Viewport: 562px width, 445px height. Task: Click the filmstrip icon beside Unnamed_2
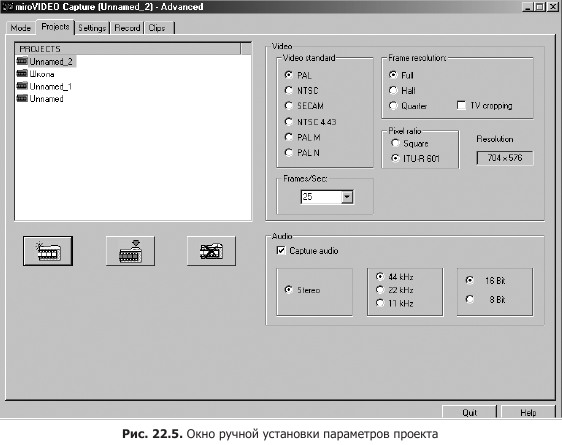pos(22,61)
